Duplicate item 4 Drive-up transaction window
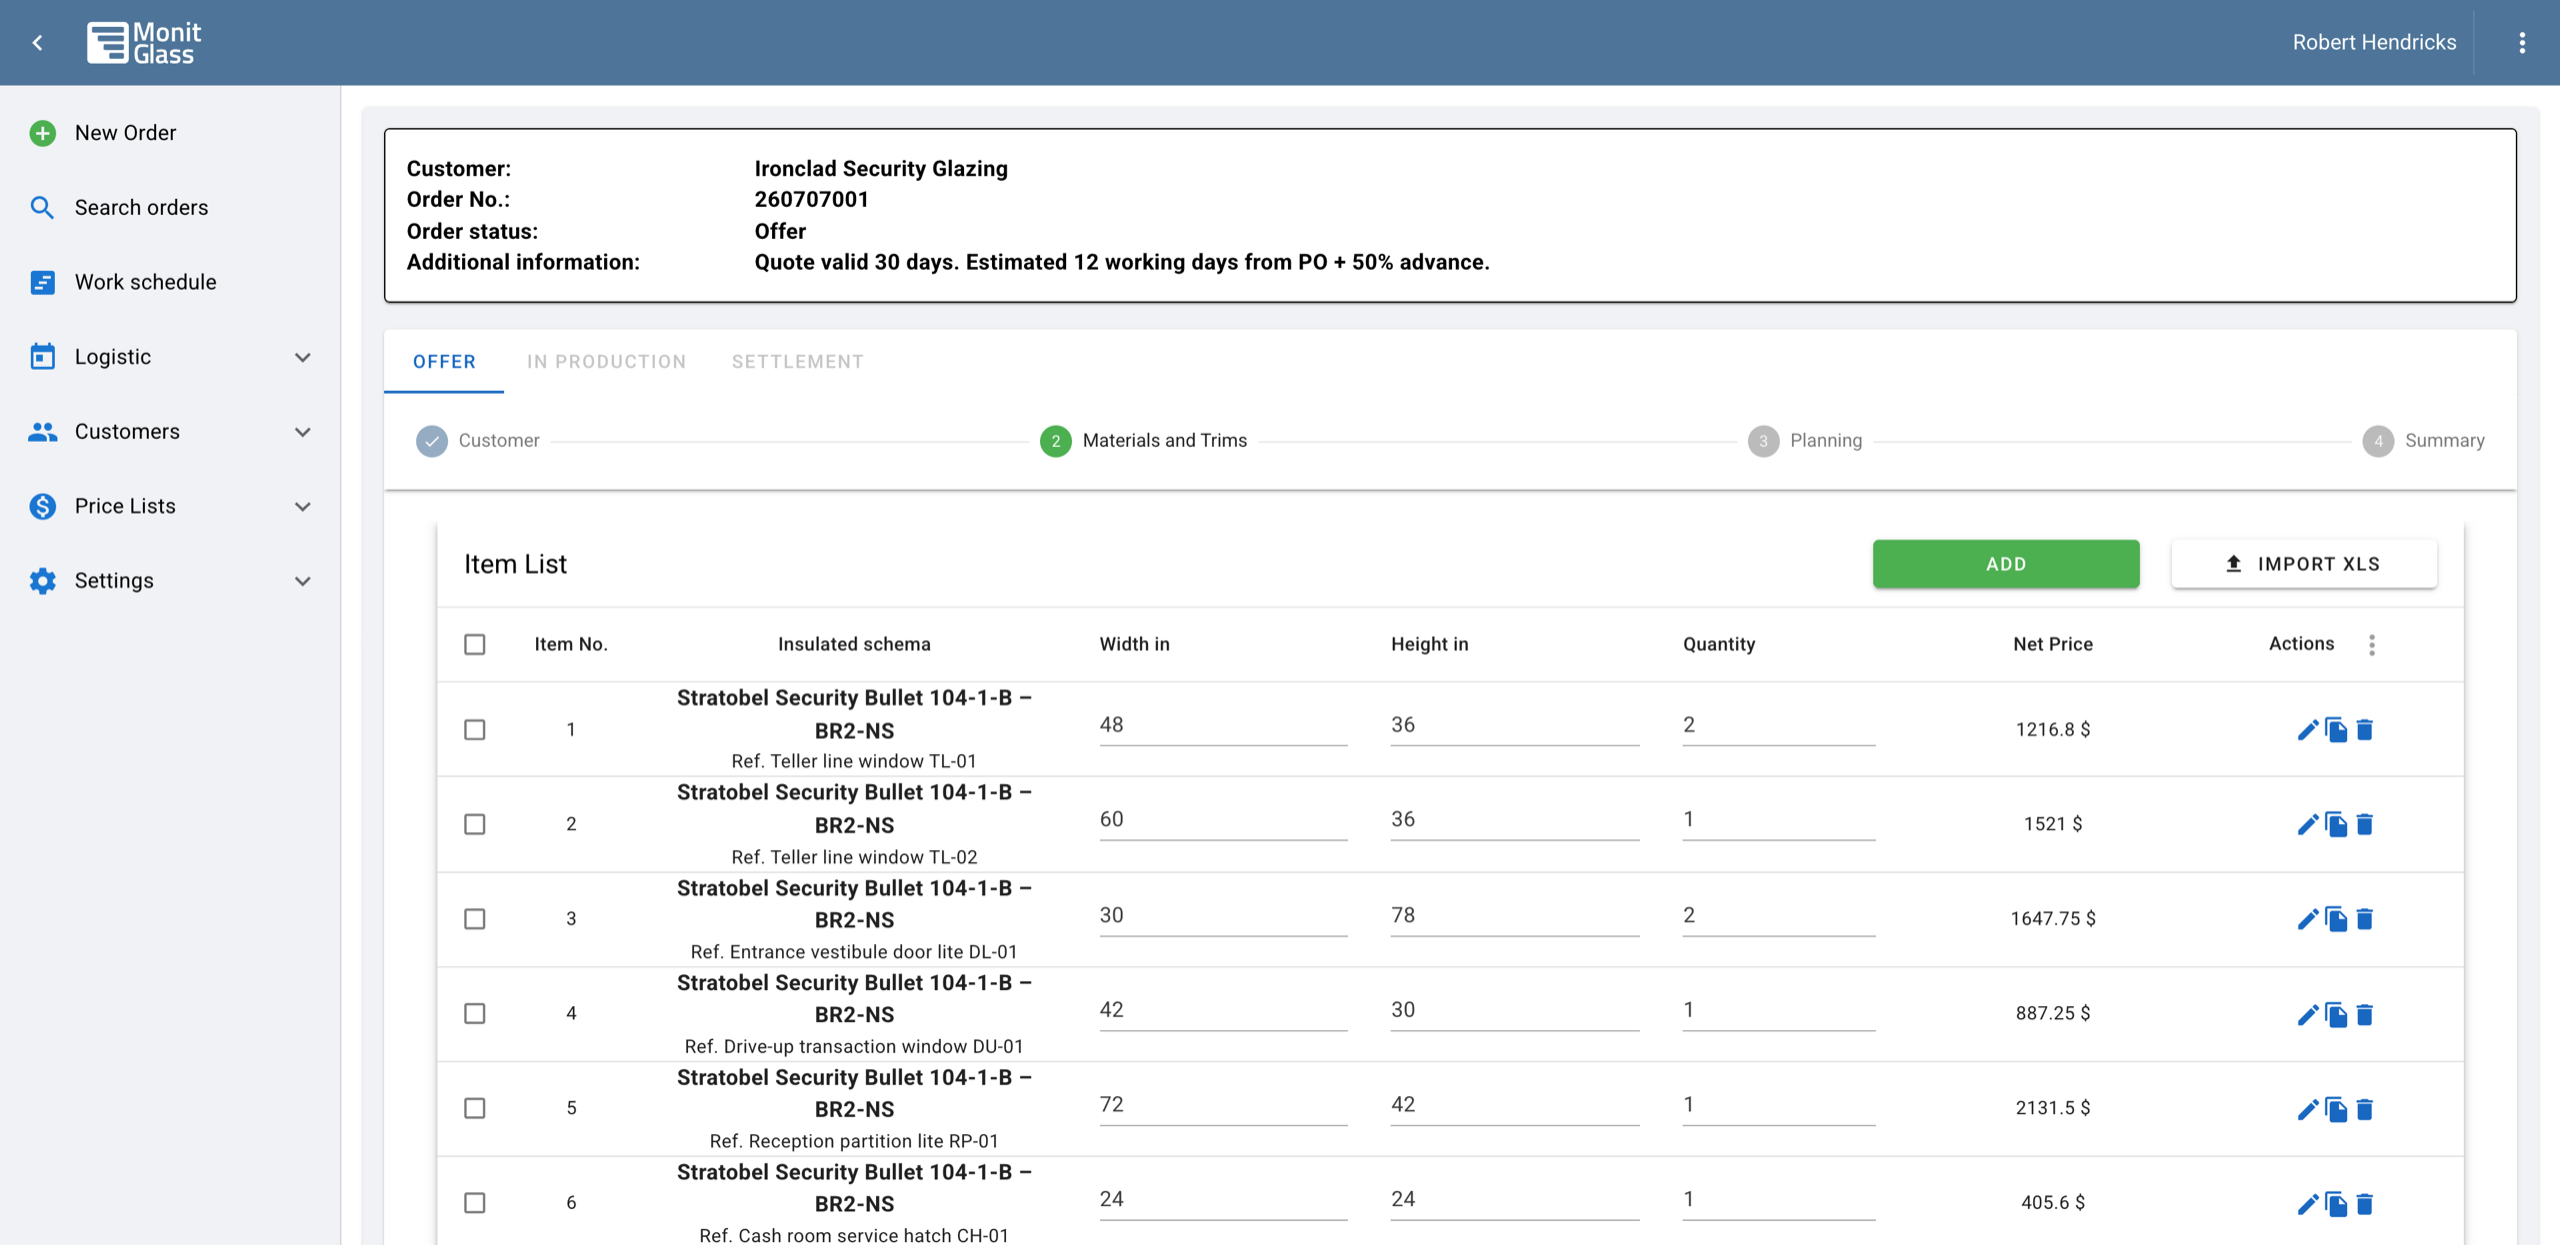This screenshot has width=2560, height=1245. click(x=2336, y=1014)
